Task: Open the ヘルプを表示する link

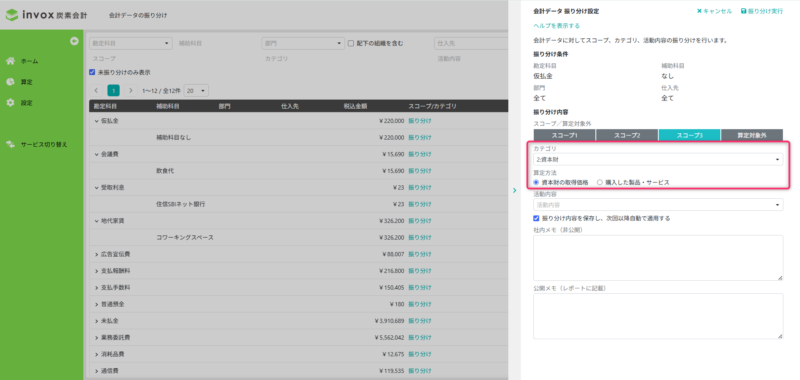Action: click(x=556, y=26)
